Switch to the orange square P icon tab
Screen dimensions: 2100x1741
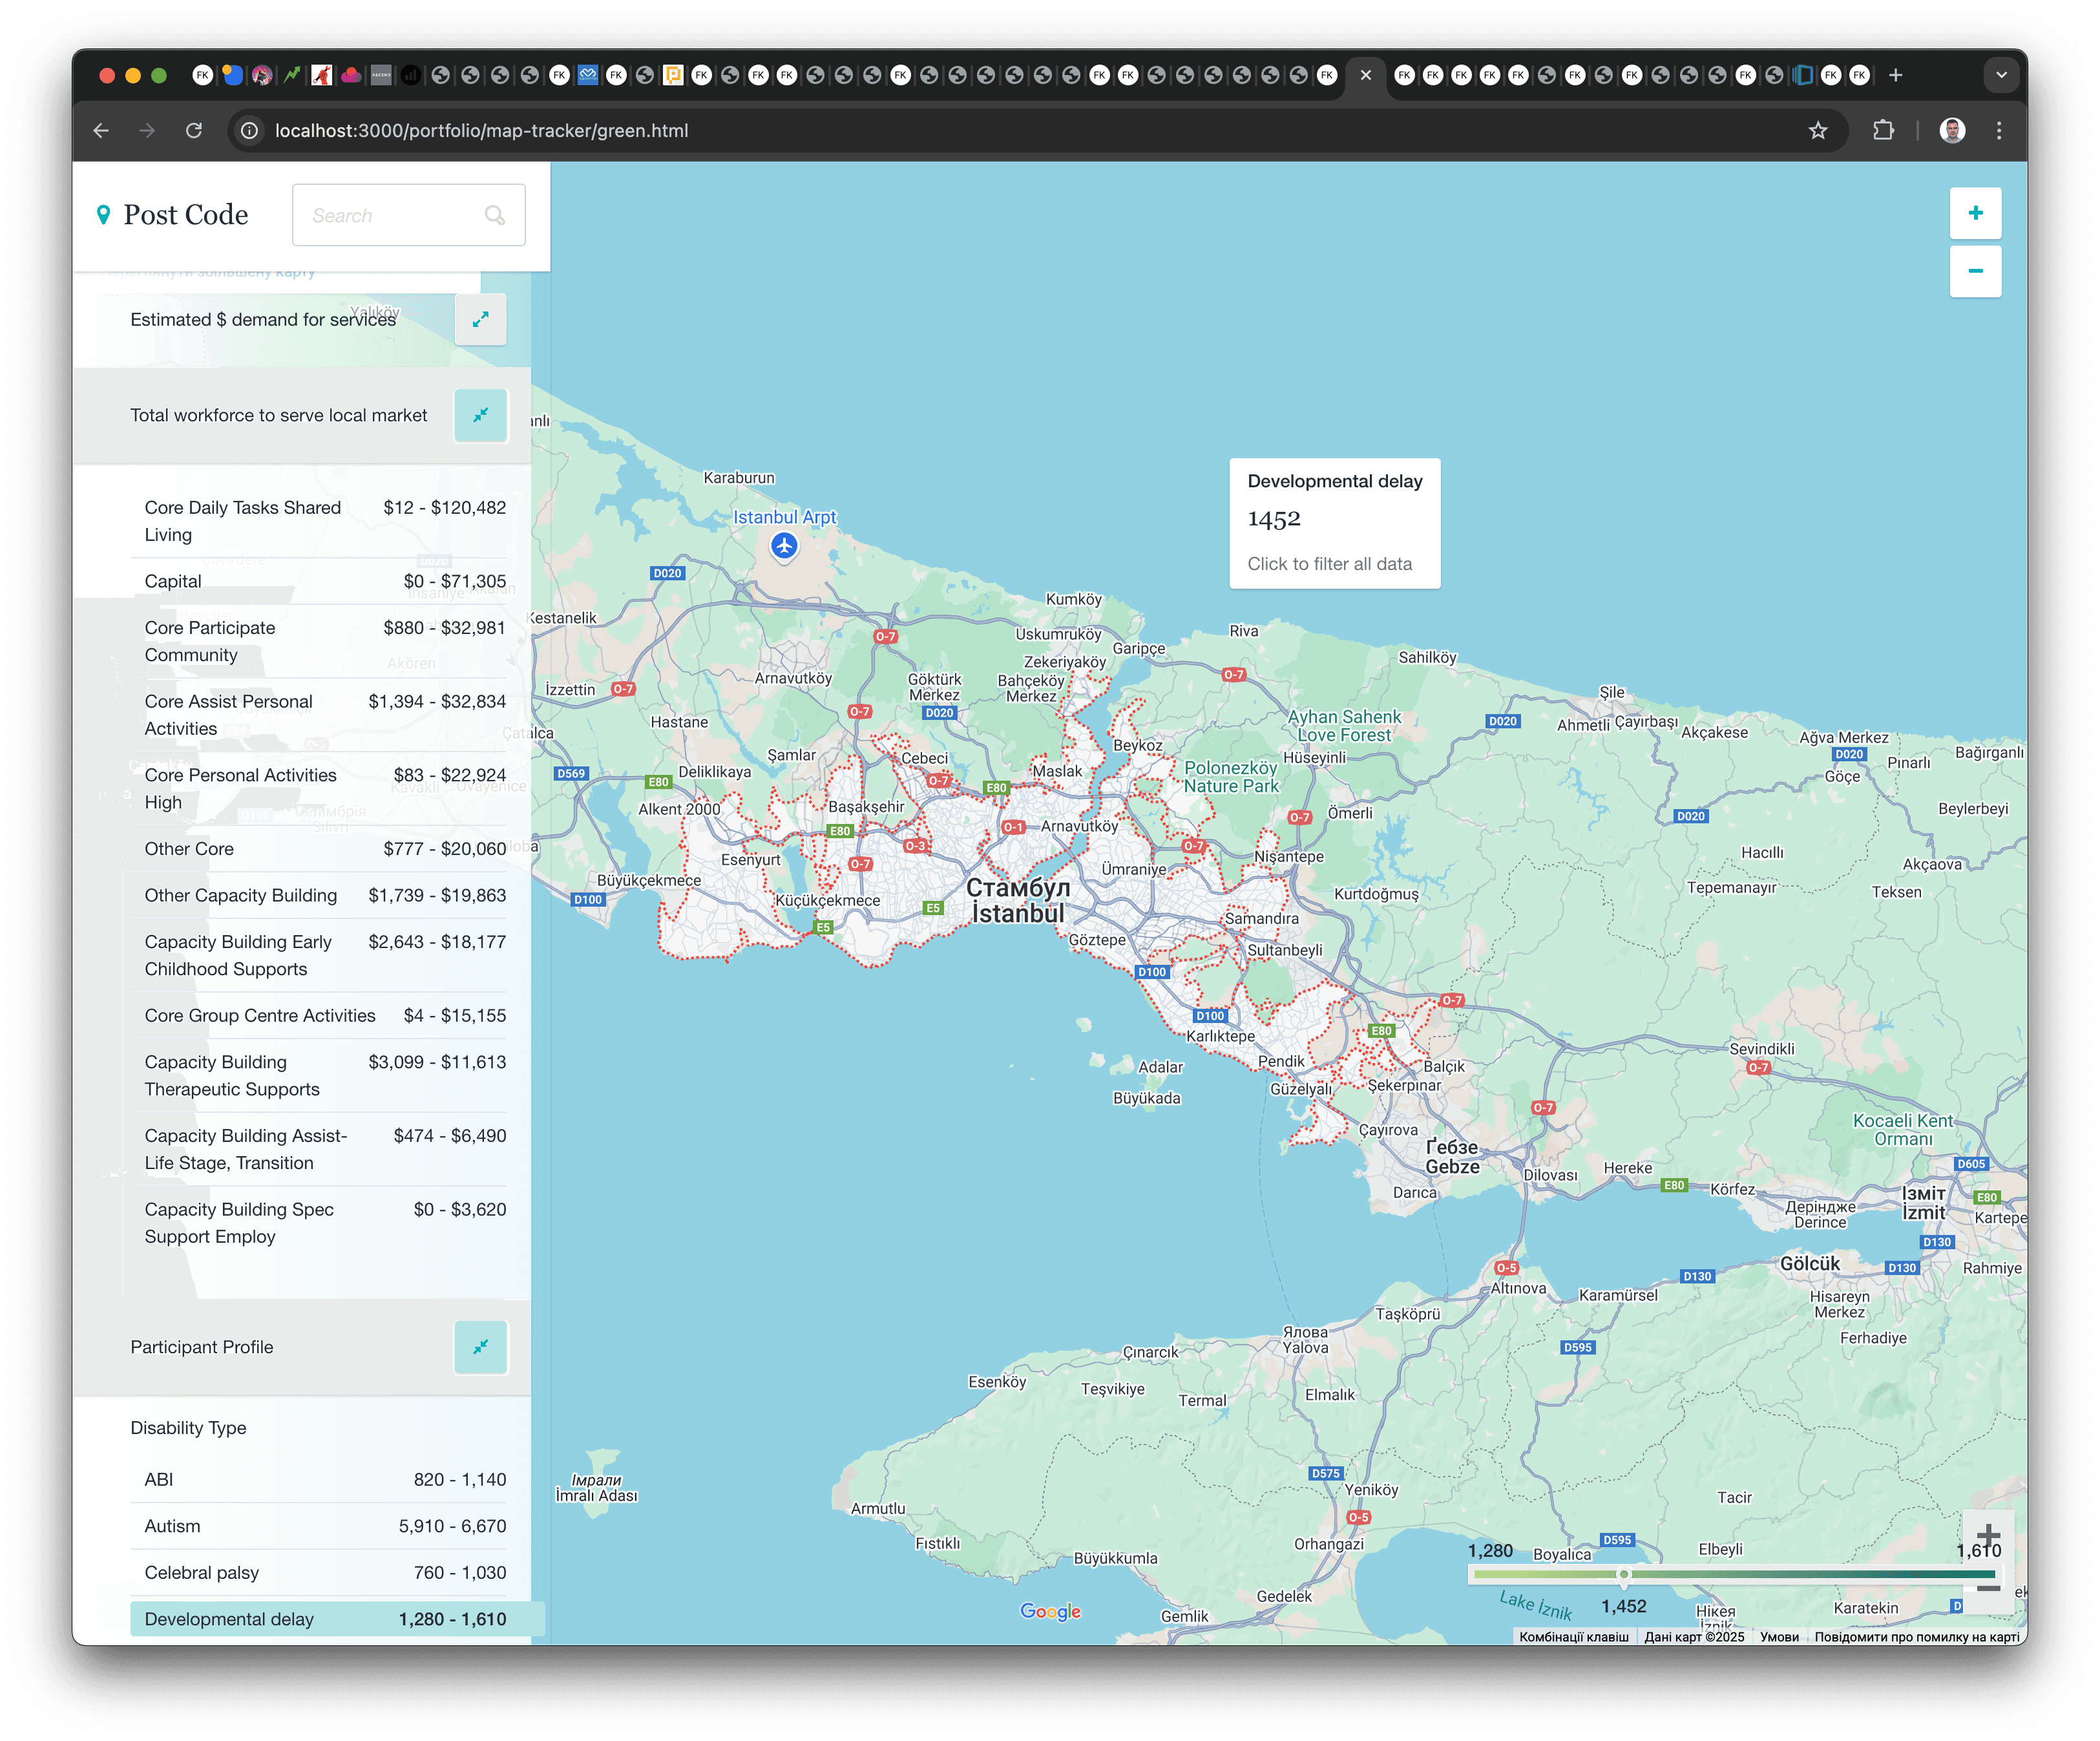(673, 75)
